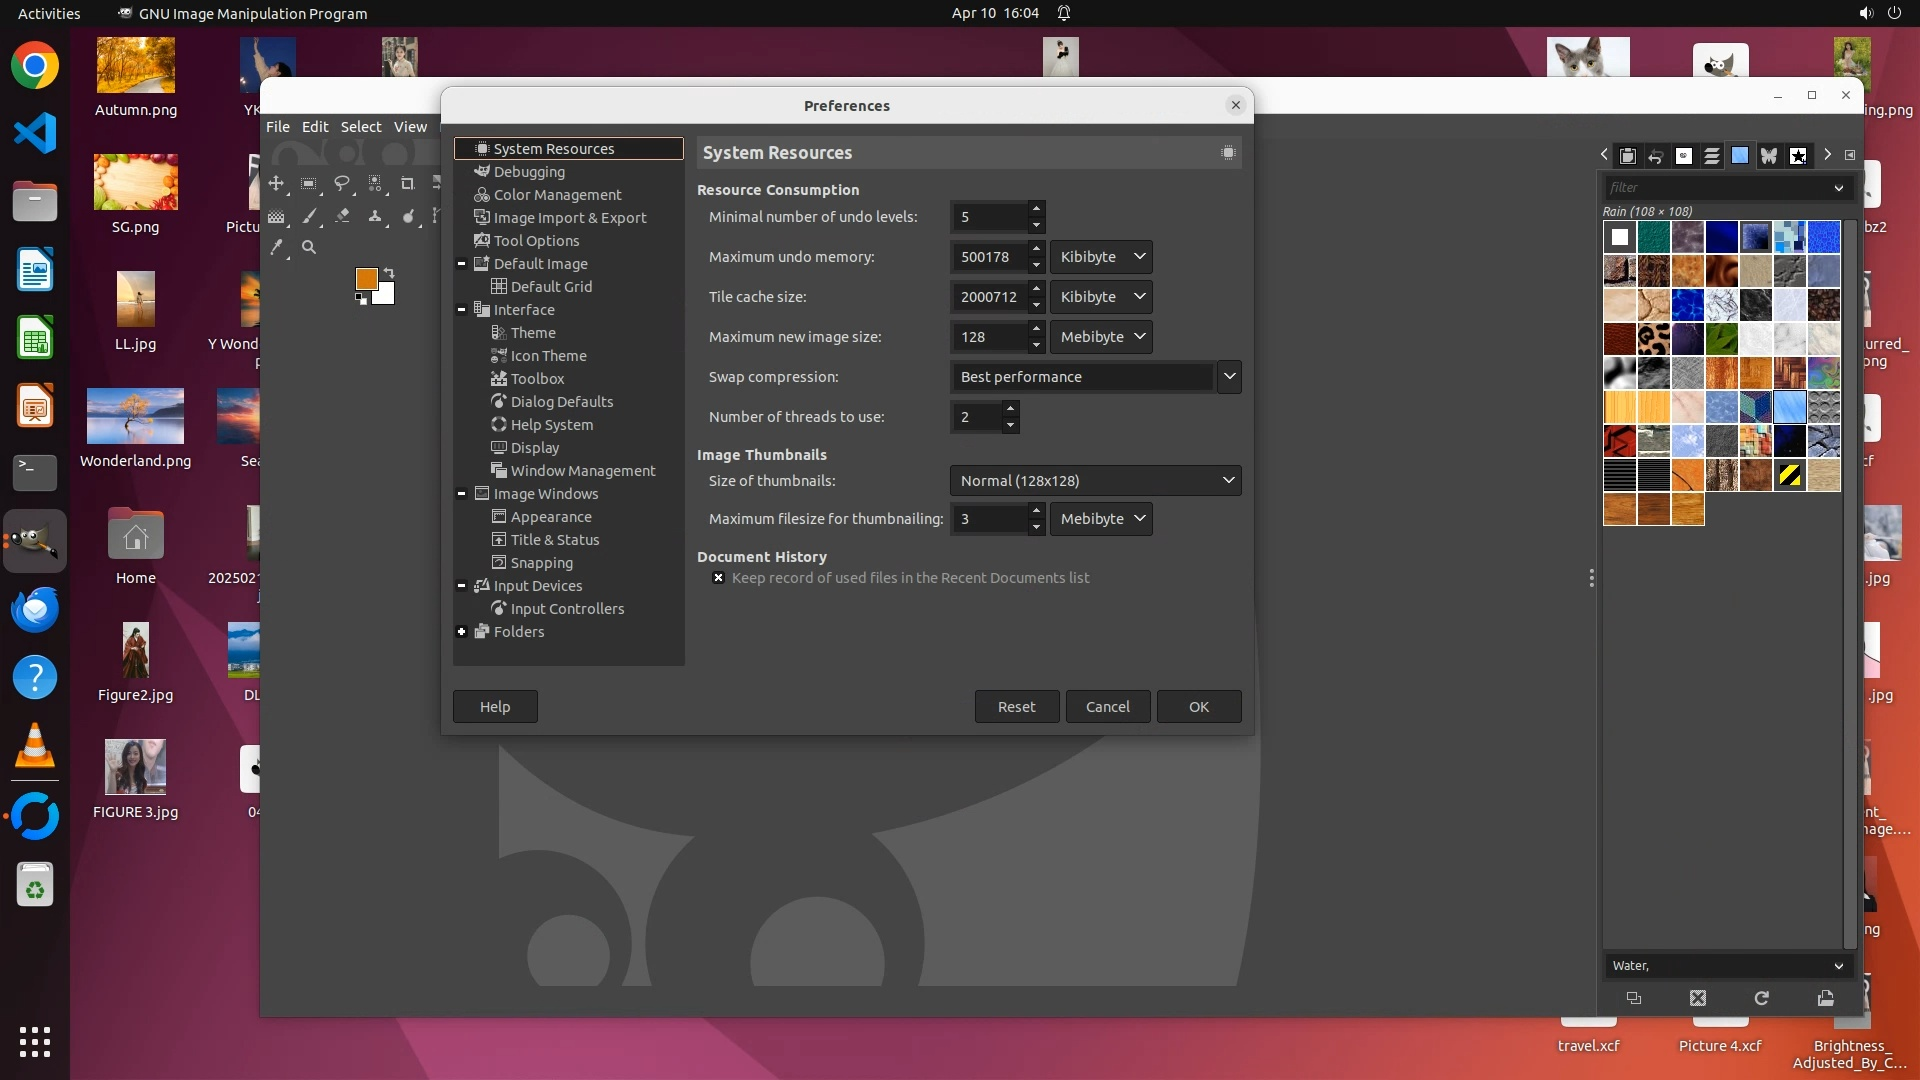Click the orange foreground color swatch
1920x1080 pixels.
pyautogui.click(x=366, y=279)
